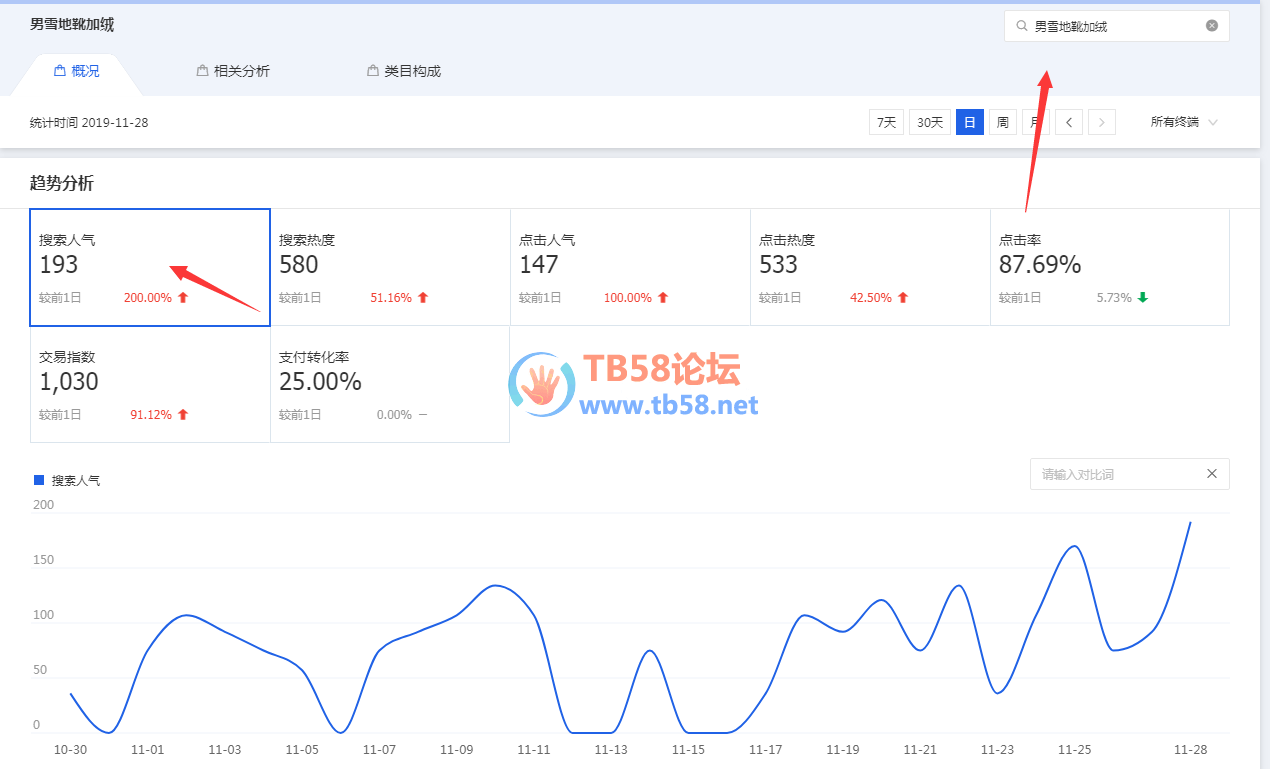
Task: Select the 7天 time range
Action: point(886,122)
